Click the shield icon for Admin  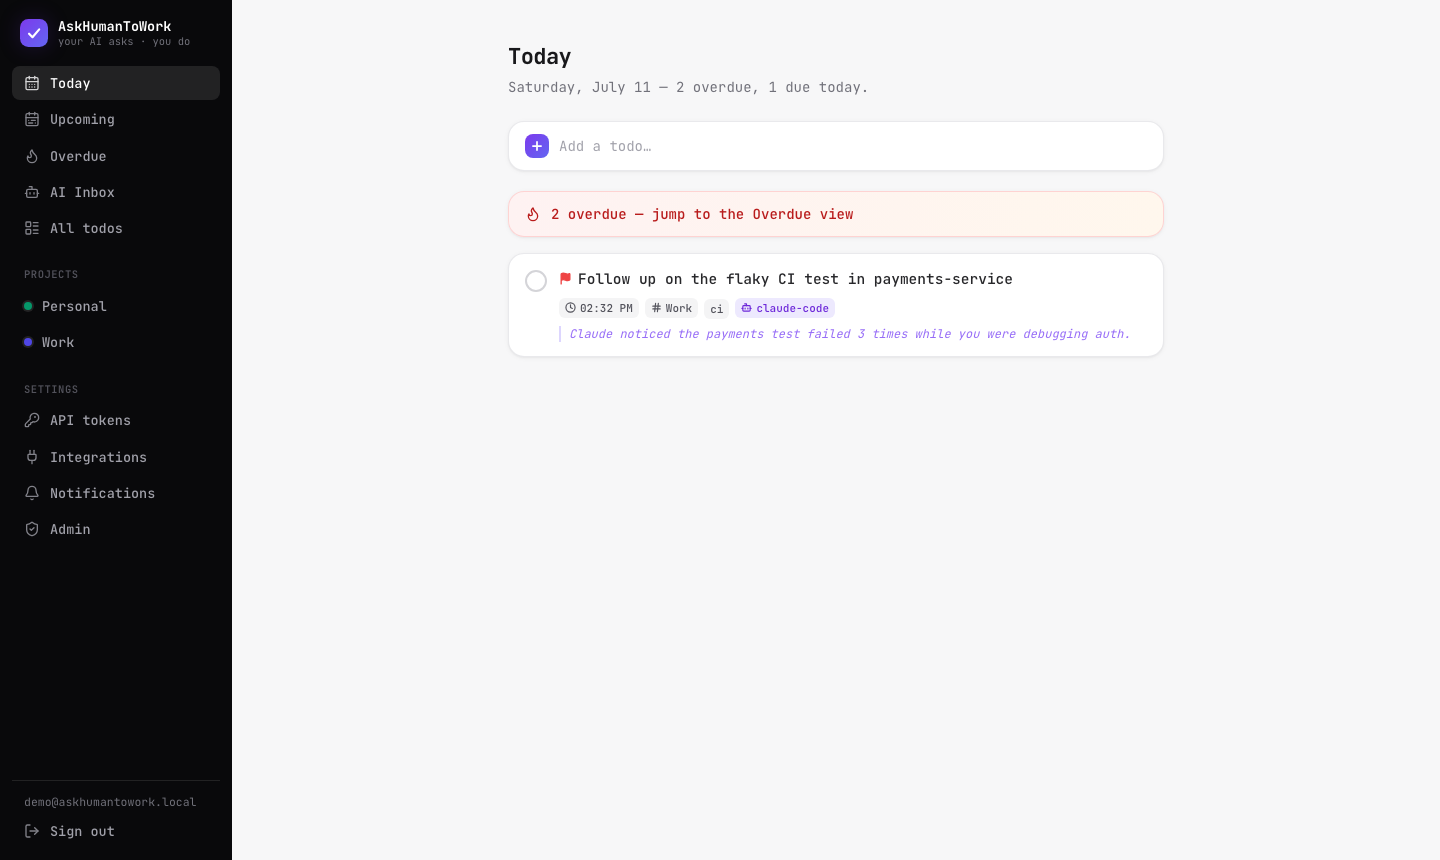(32, 529)
